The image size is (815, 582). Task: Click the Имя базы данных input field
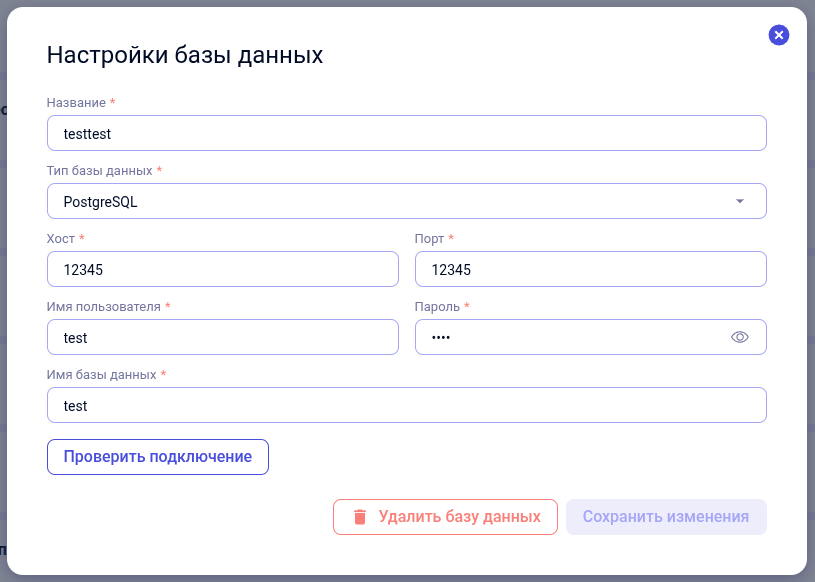tap(406, 405)
